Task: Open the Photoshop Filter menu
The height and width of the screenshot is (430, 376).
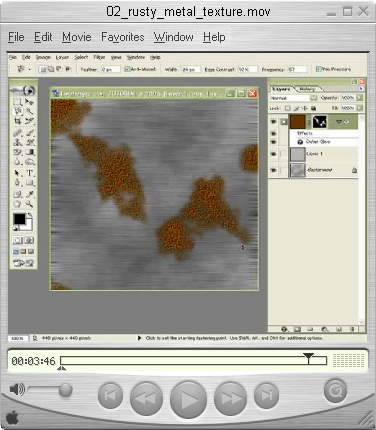Action: click(x=99, y=57)
